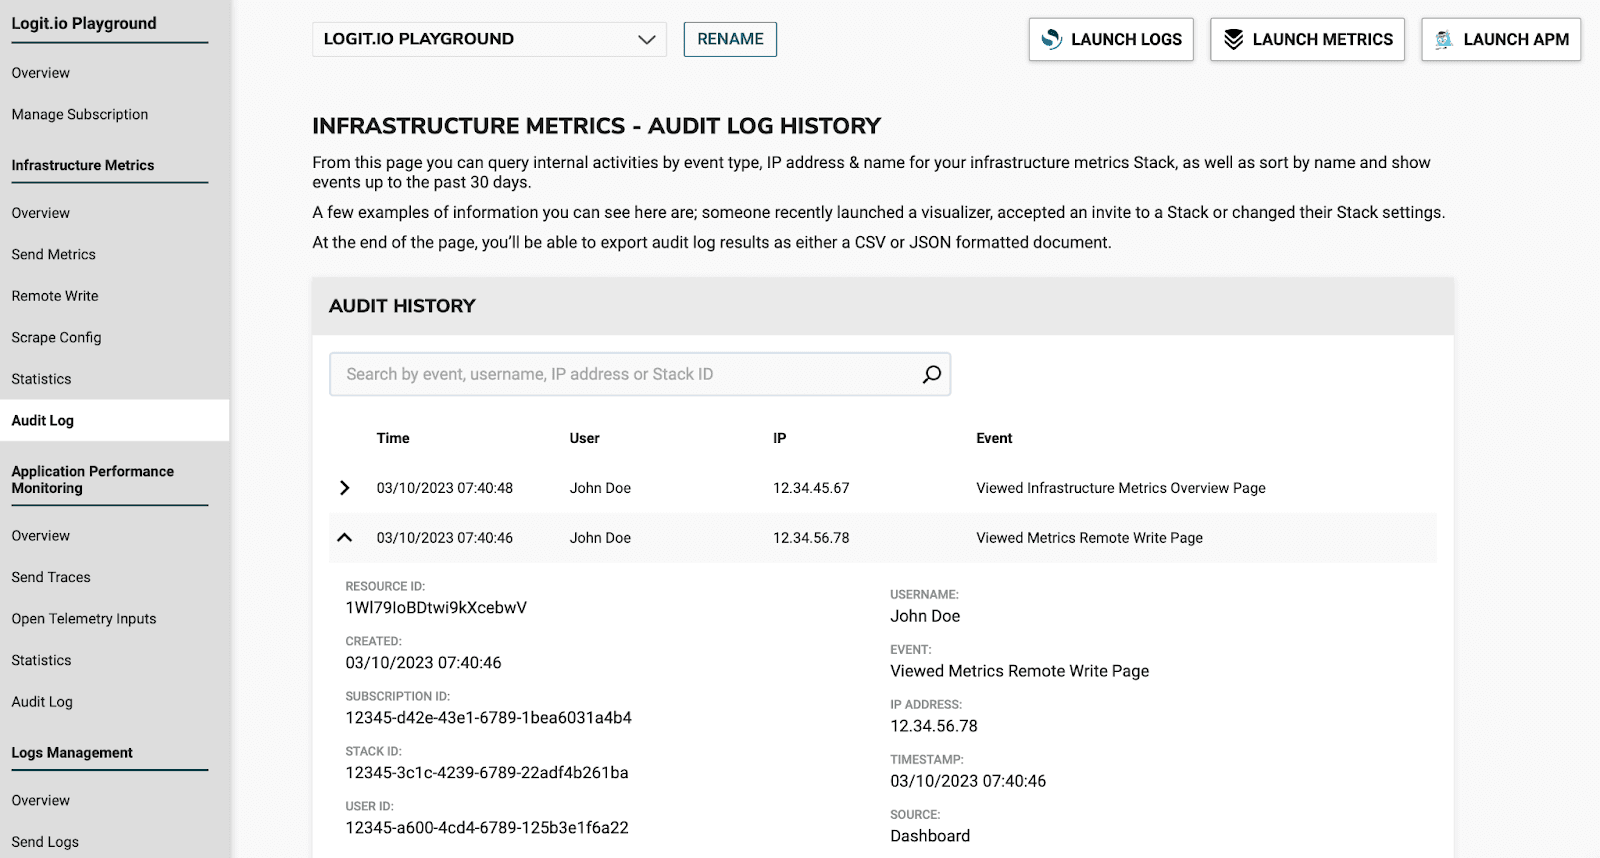The image size is (1600, 858).
Task: Click the Launch APM icon
Action: click(1444, 39)
